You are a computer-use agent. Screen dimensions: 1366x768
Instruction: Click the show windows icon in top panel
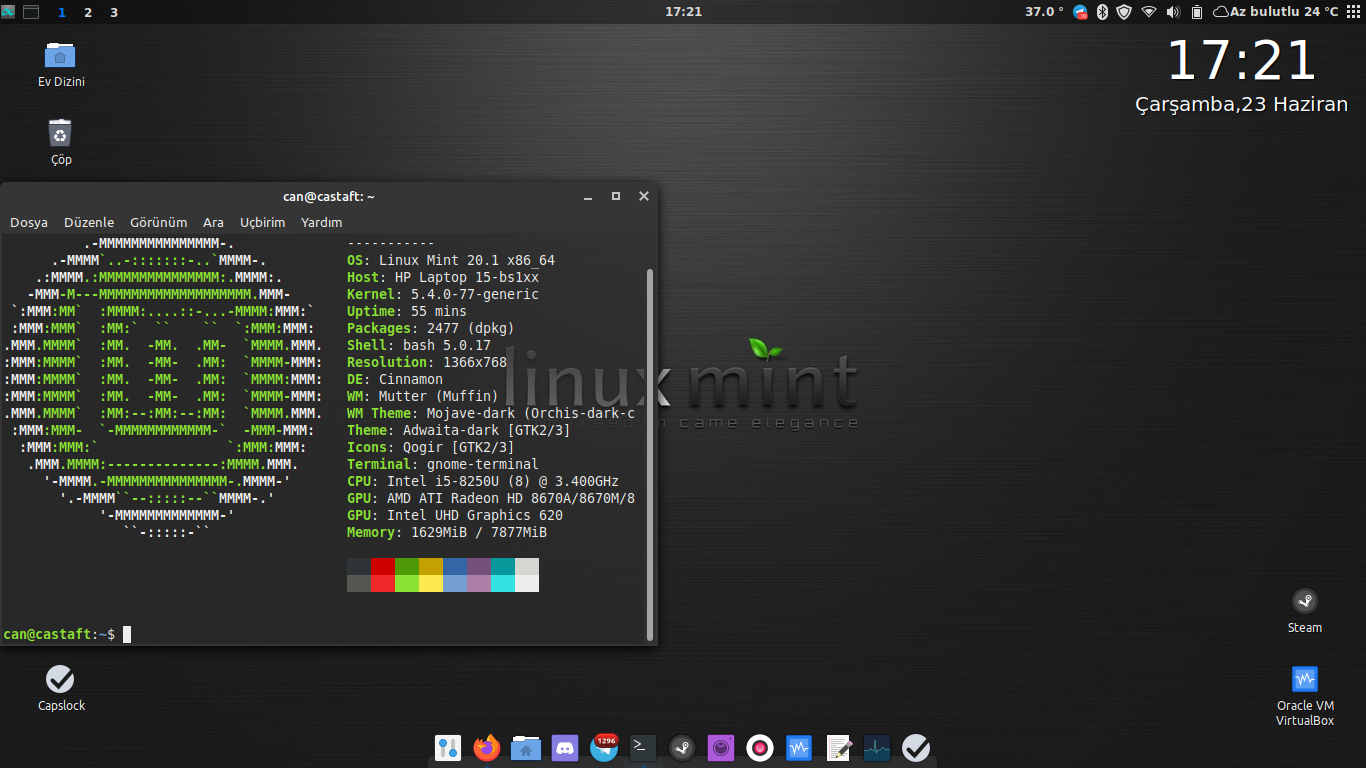tap(31, 12)
